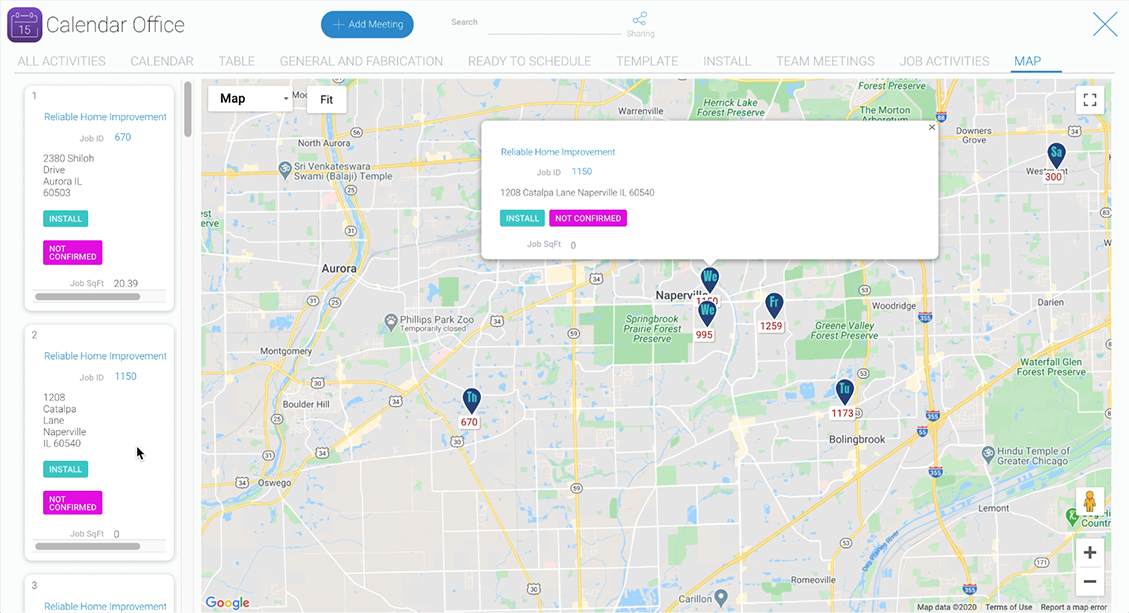Screen dimensions: 1129x613
Task: Open Reliable Home Improvement link in card 2
Action: coord(105,356)
